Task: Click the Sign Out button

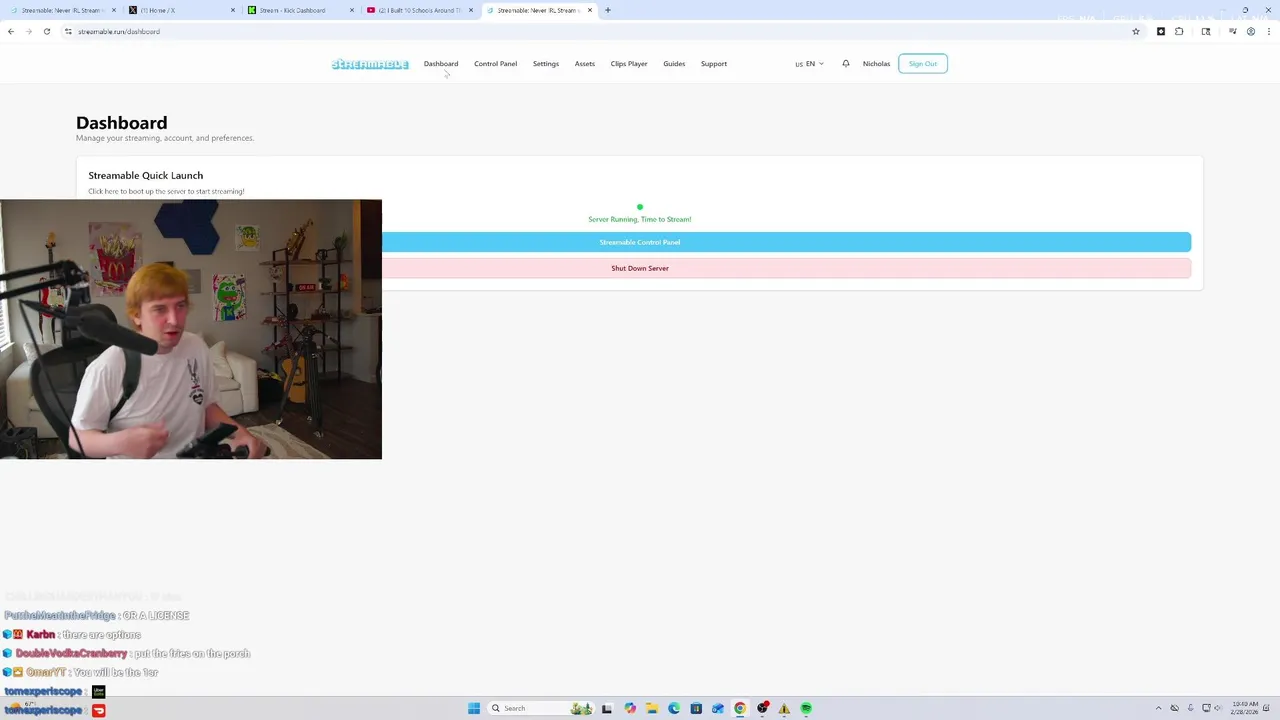Action: [923, 64]
